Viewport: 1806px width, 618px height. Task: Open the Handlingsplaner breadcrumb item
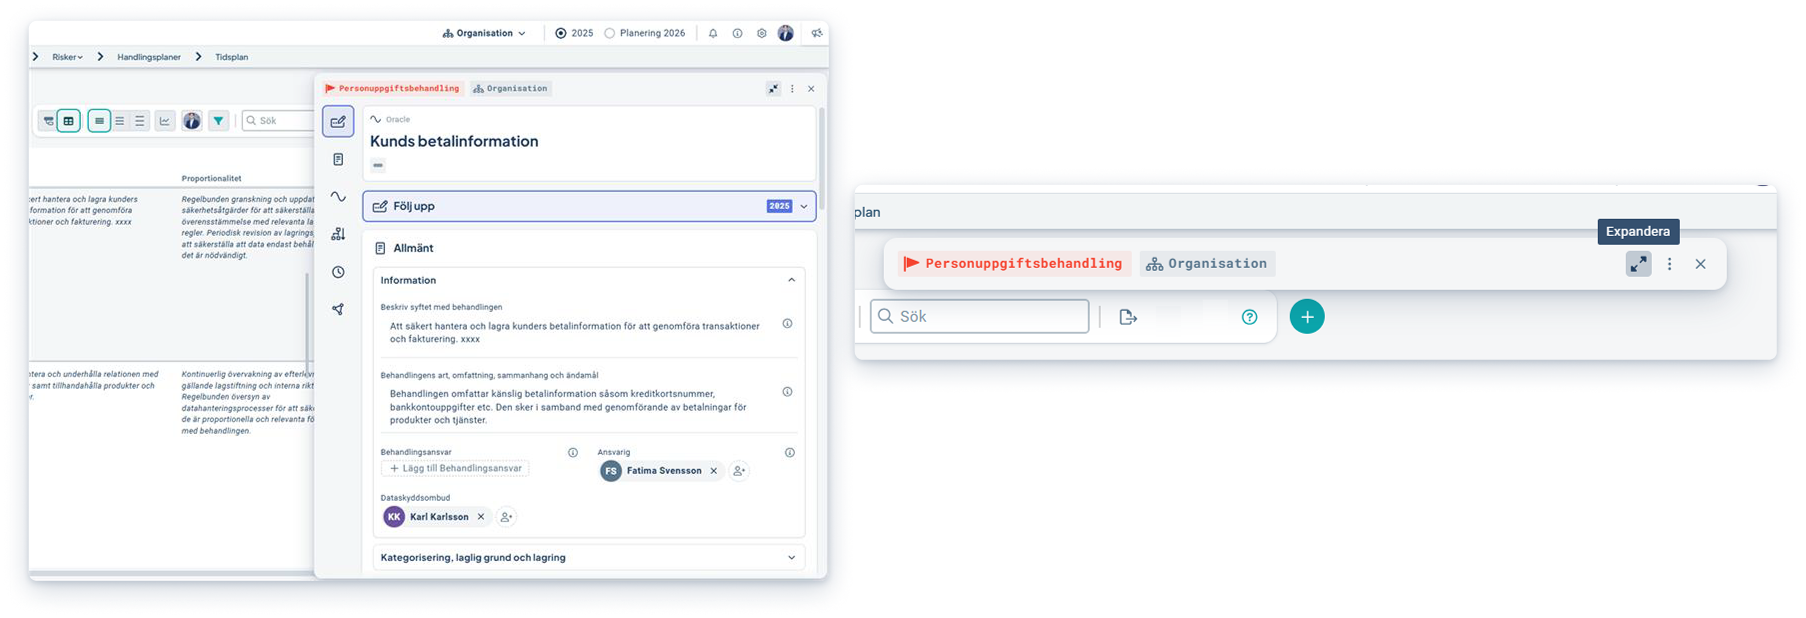(x=149, y=57)
